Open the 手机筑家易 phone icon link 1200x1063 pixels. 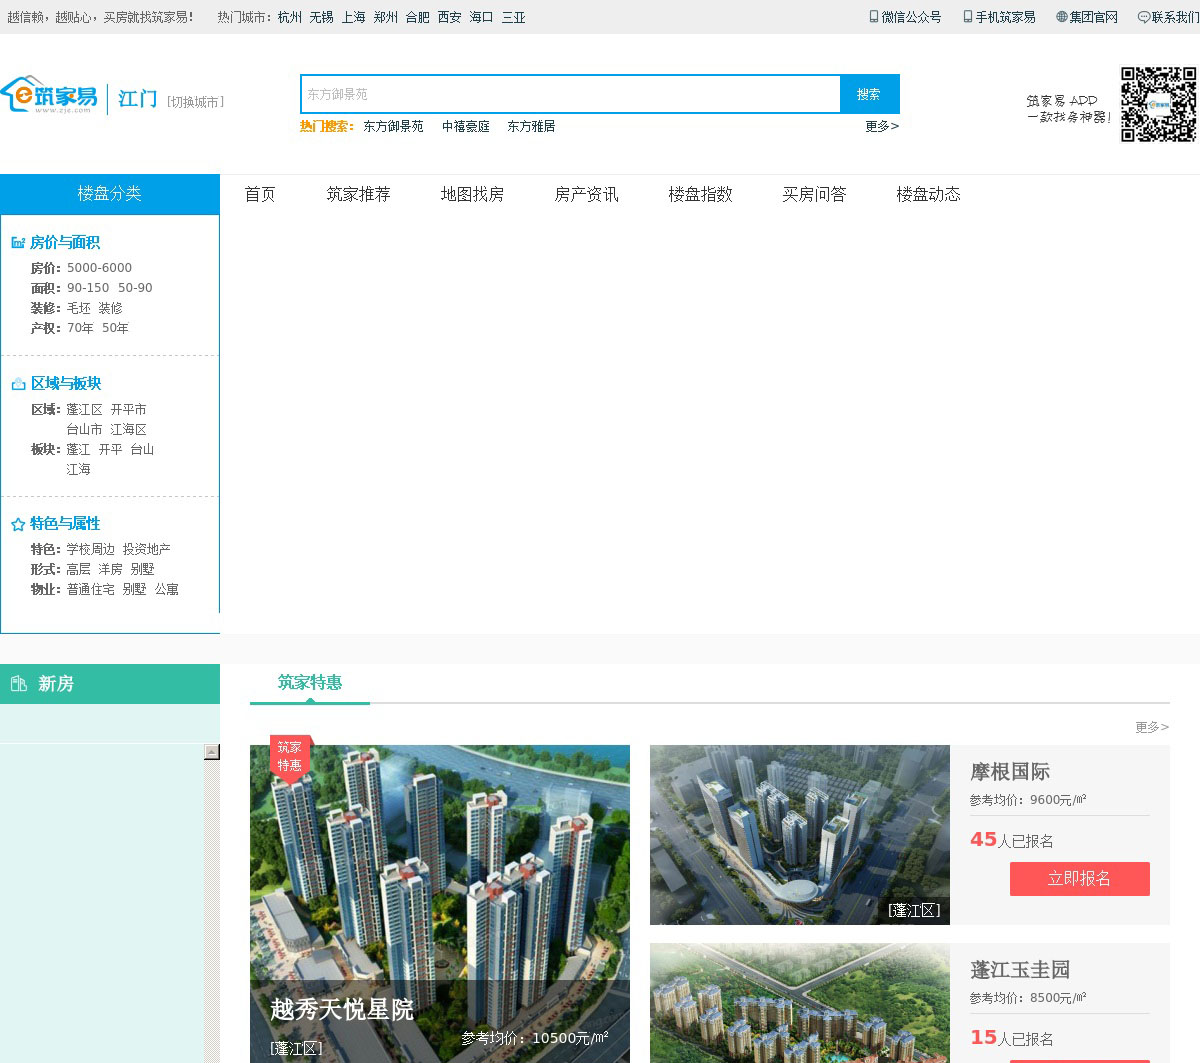967,17
